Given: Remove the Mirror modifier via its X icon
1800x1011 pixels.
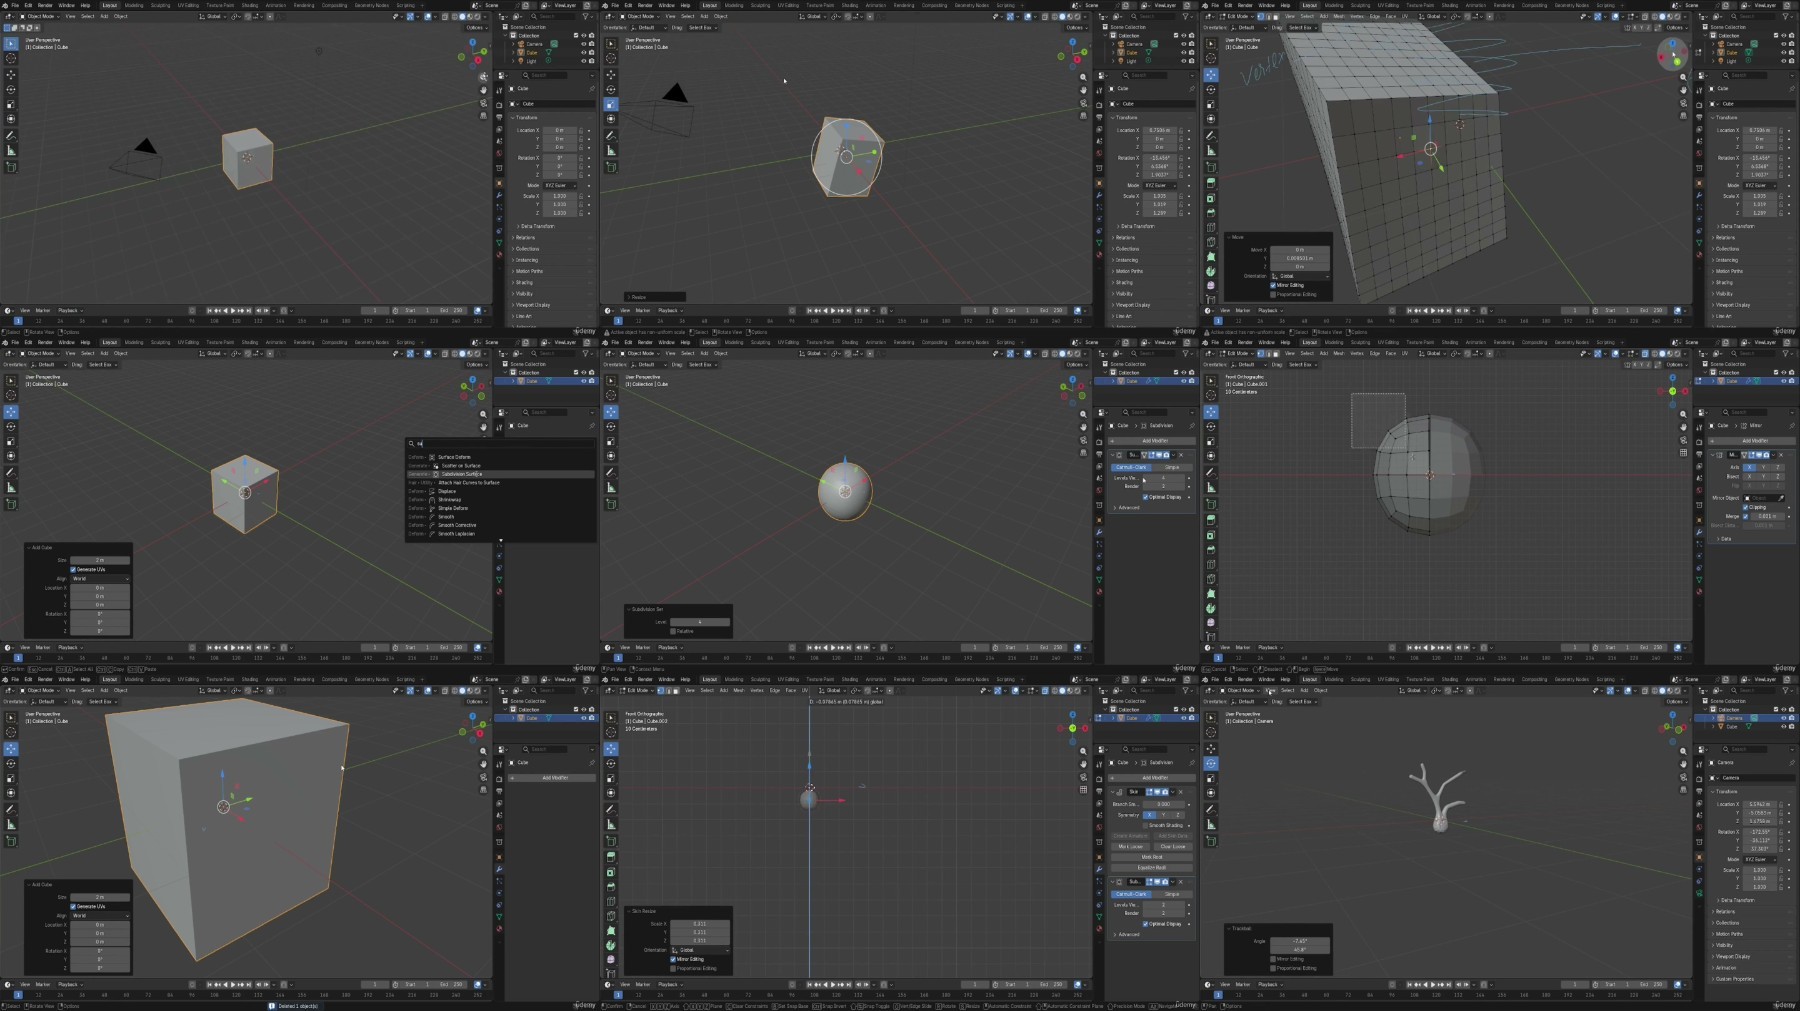Looking at the screenshot, I should tap(1781, 455).
